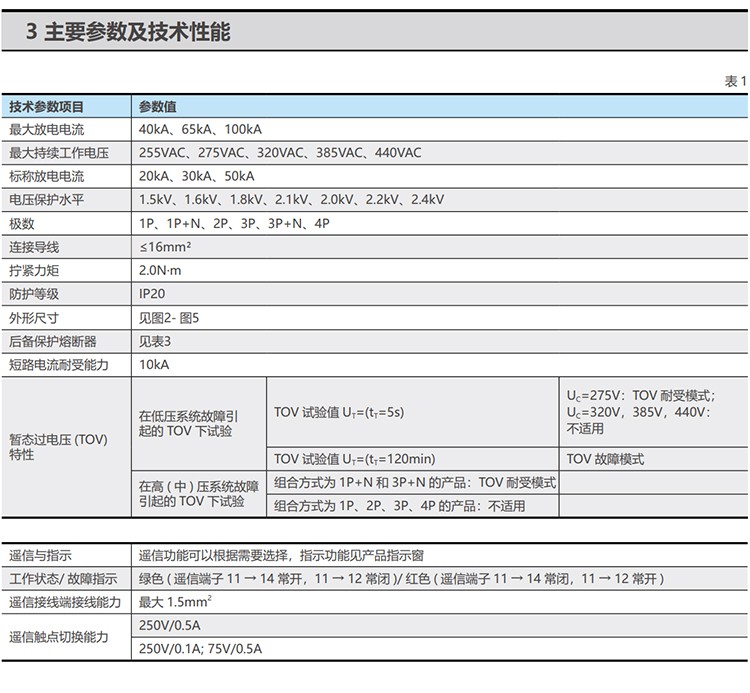Click the section heading 3 主要参数及技术性能
This screenshot has width=750, height=693.
pos(128,32)
